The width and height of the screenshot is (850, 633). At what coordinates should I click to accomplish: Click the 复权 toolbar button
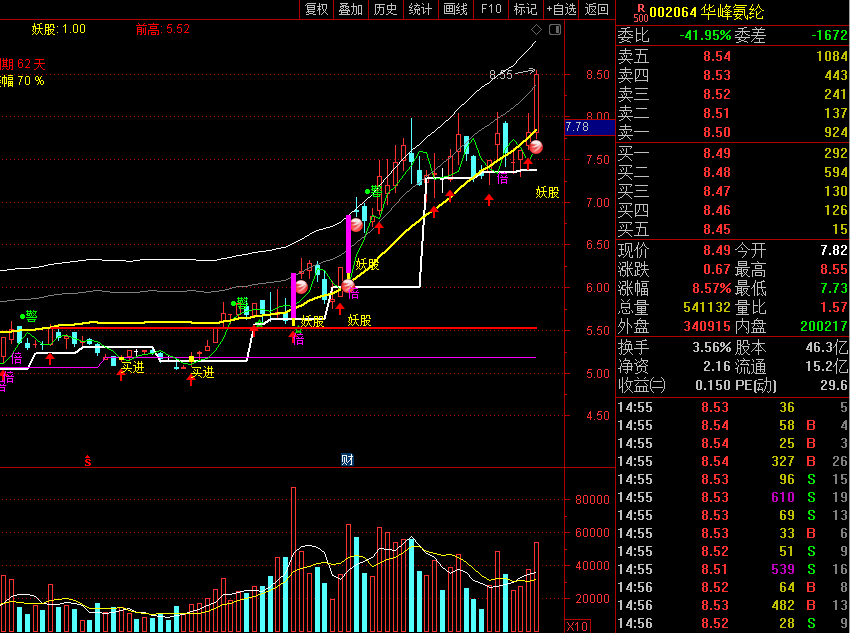[317, 9]
